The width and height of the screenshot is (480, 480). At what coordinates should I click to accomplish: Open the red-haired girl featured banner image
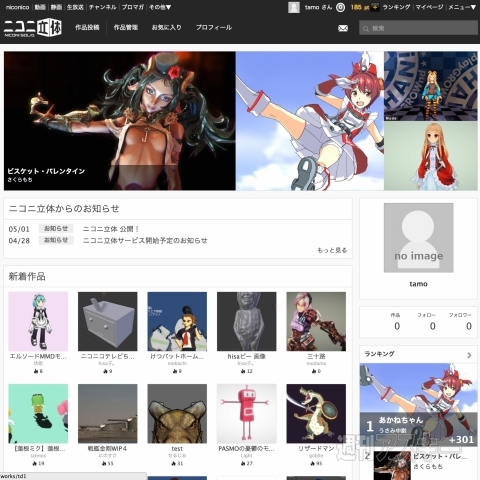pyautogui.click(x=310, y=121)
